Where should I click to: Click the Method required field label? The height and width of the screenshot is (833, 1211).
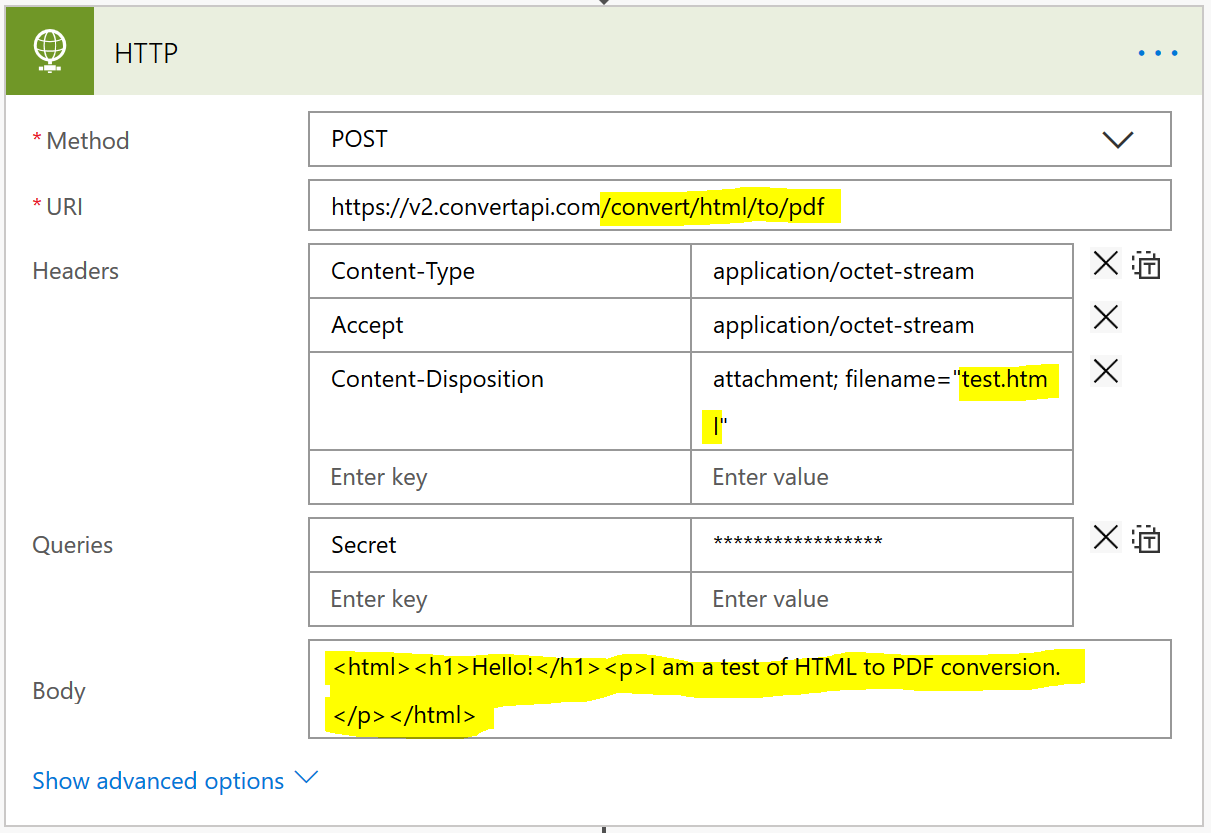tap(81, 140)
